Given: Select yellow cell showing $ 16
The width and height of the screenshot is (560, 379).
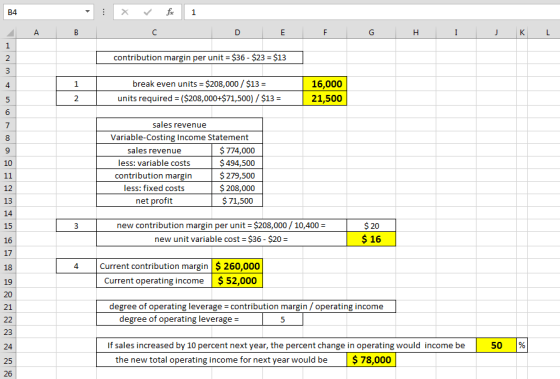Looking at the screenshot, I should coord(371,239).
